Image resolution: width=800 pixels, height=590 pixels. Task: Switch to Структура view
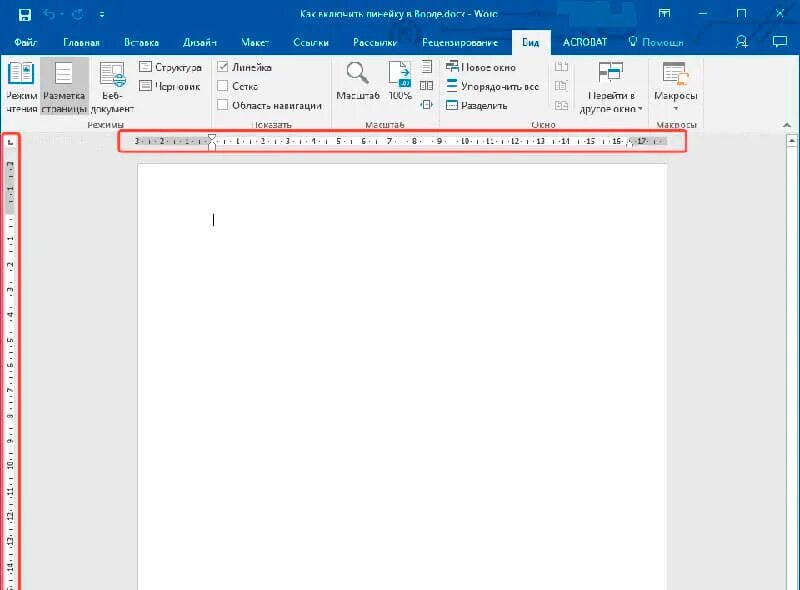170,67
